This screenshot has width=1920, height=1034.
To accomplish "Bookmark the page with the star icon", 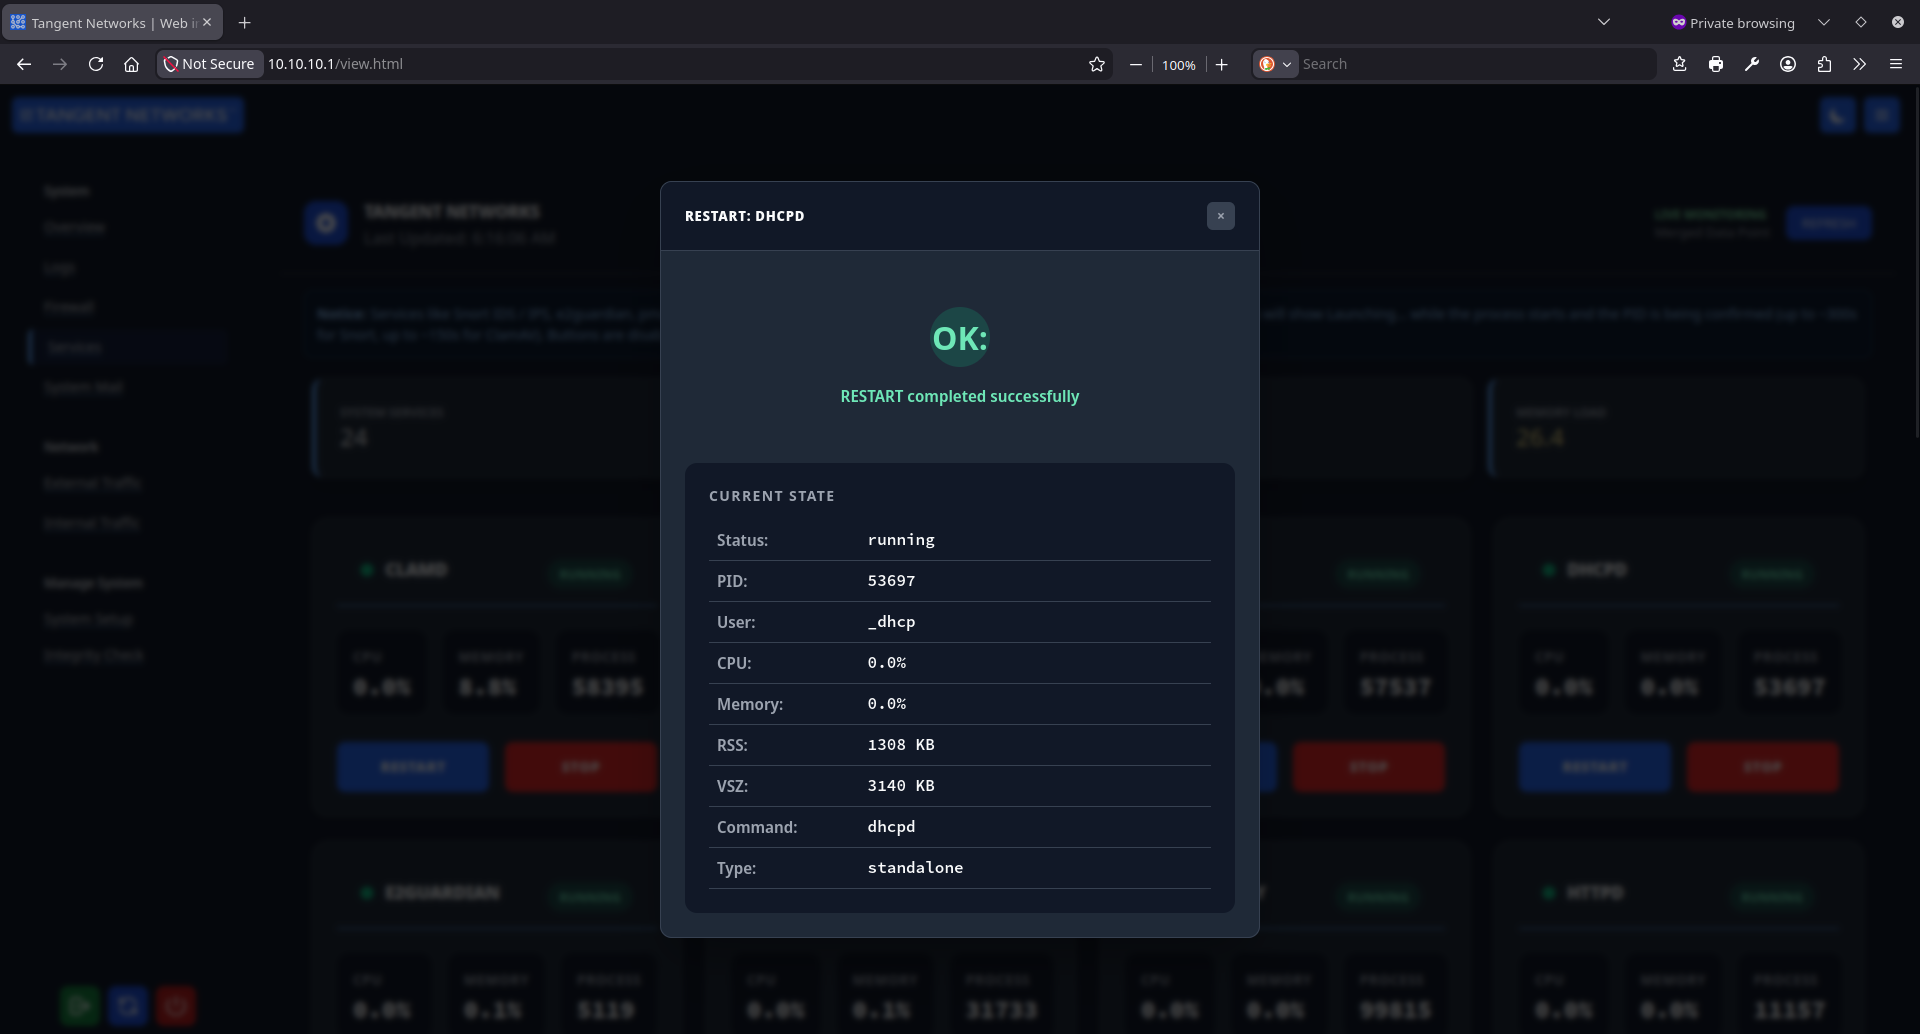I will [1096, 63].
